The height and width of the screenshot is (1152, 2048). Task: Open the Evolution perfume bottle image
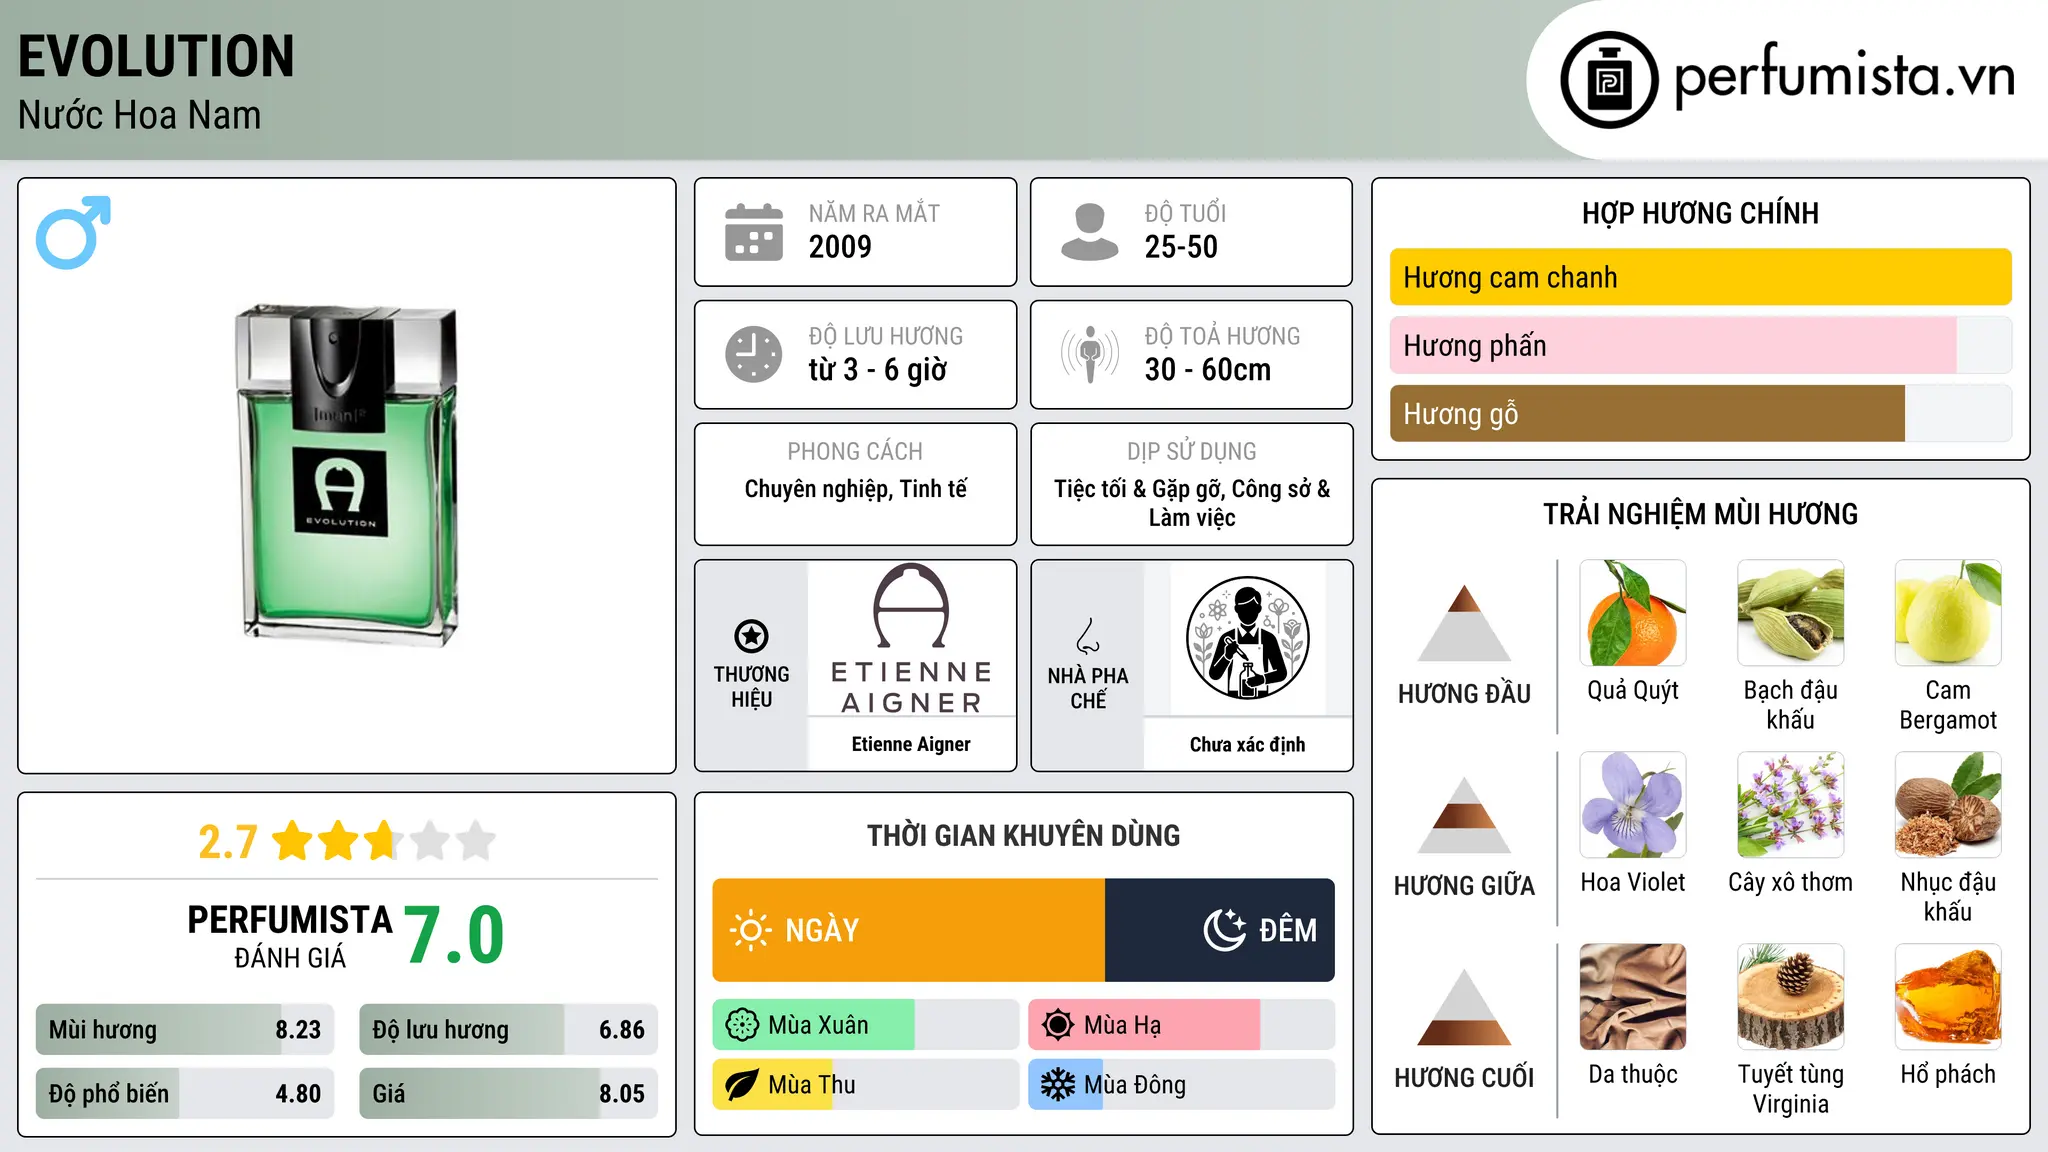coord(347,475)
